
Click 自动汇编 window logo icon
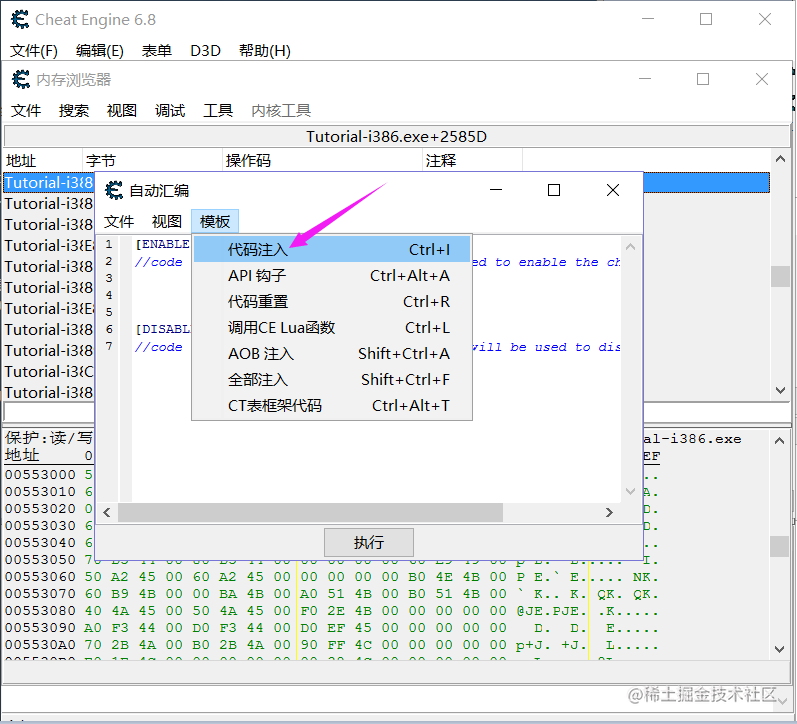tap(114, 190)
